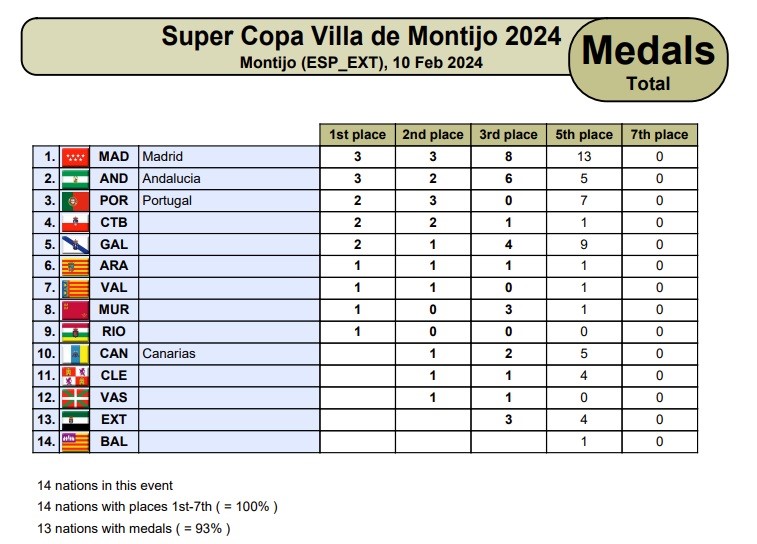Click the Medals Total badge

[x=648, y=60]
